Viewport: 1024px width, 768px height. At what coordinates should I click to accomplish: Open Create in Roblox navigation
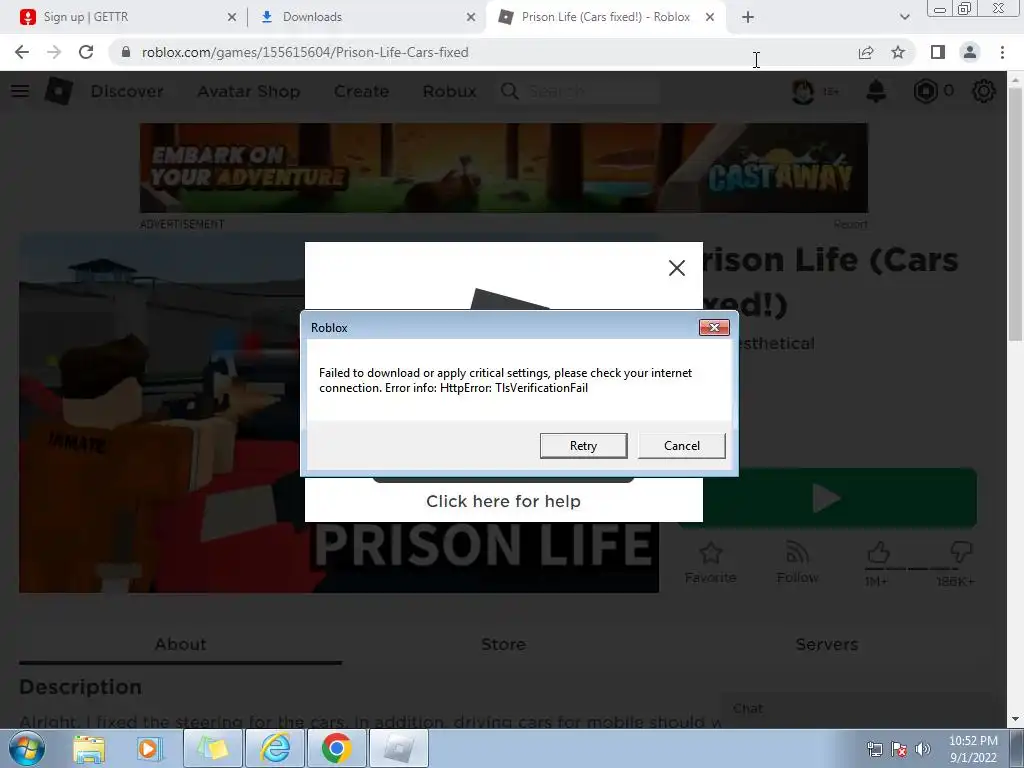click(361, 91)
